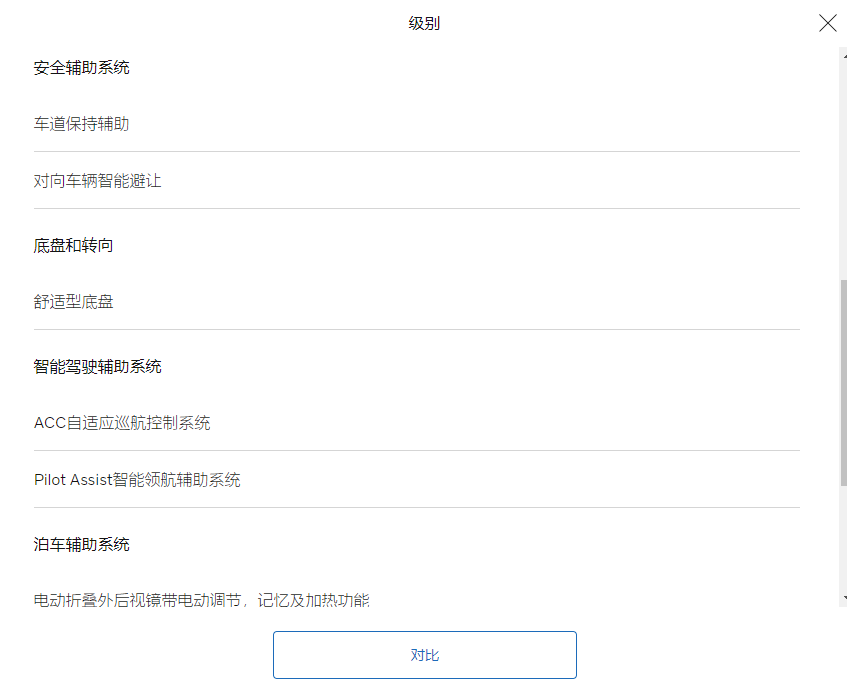Click the scrollbar's down arrow
Image resolution: width=847 pixels, height=688 pixels.
pyautogui.click(x=842, y=598)
